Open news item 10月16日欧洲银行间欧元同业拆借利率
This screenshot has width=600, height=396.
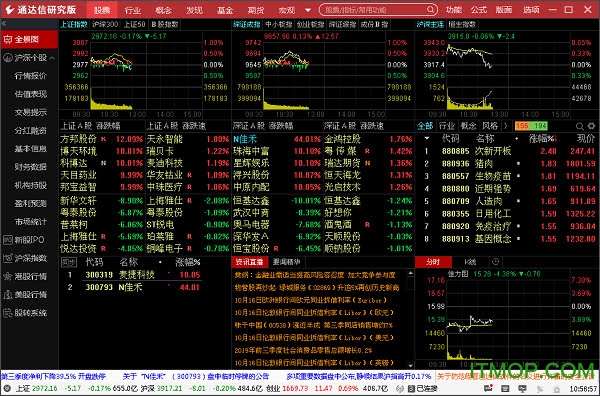311,300
